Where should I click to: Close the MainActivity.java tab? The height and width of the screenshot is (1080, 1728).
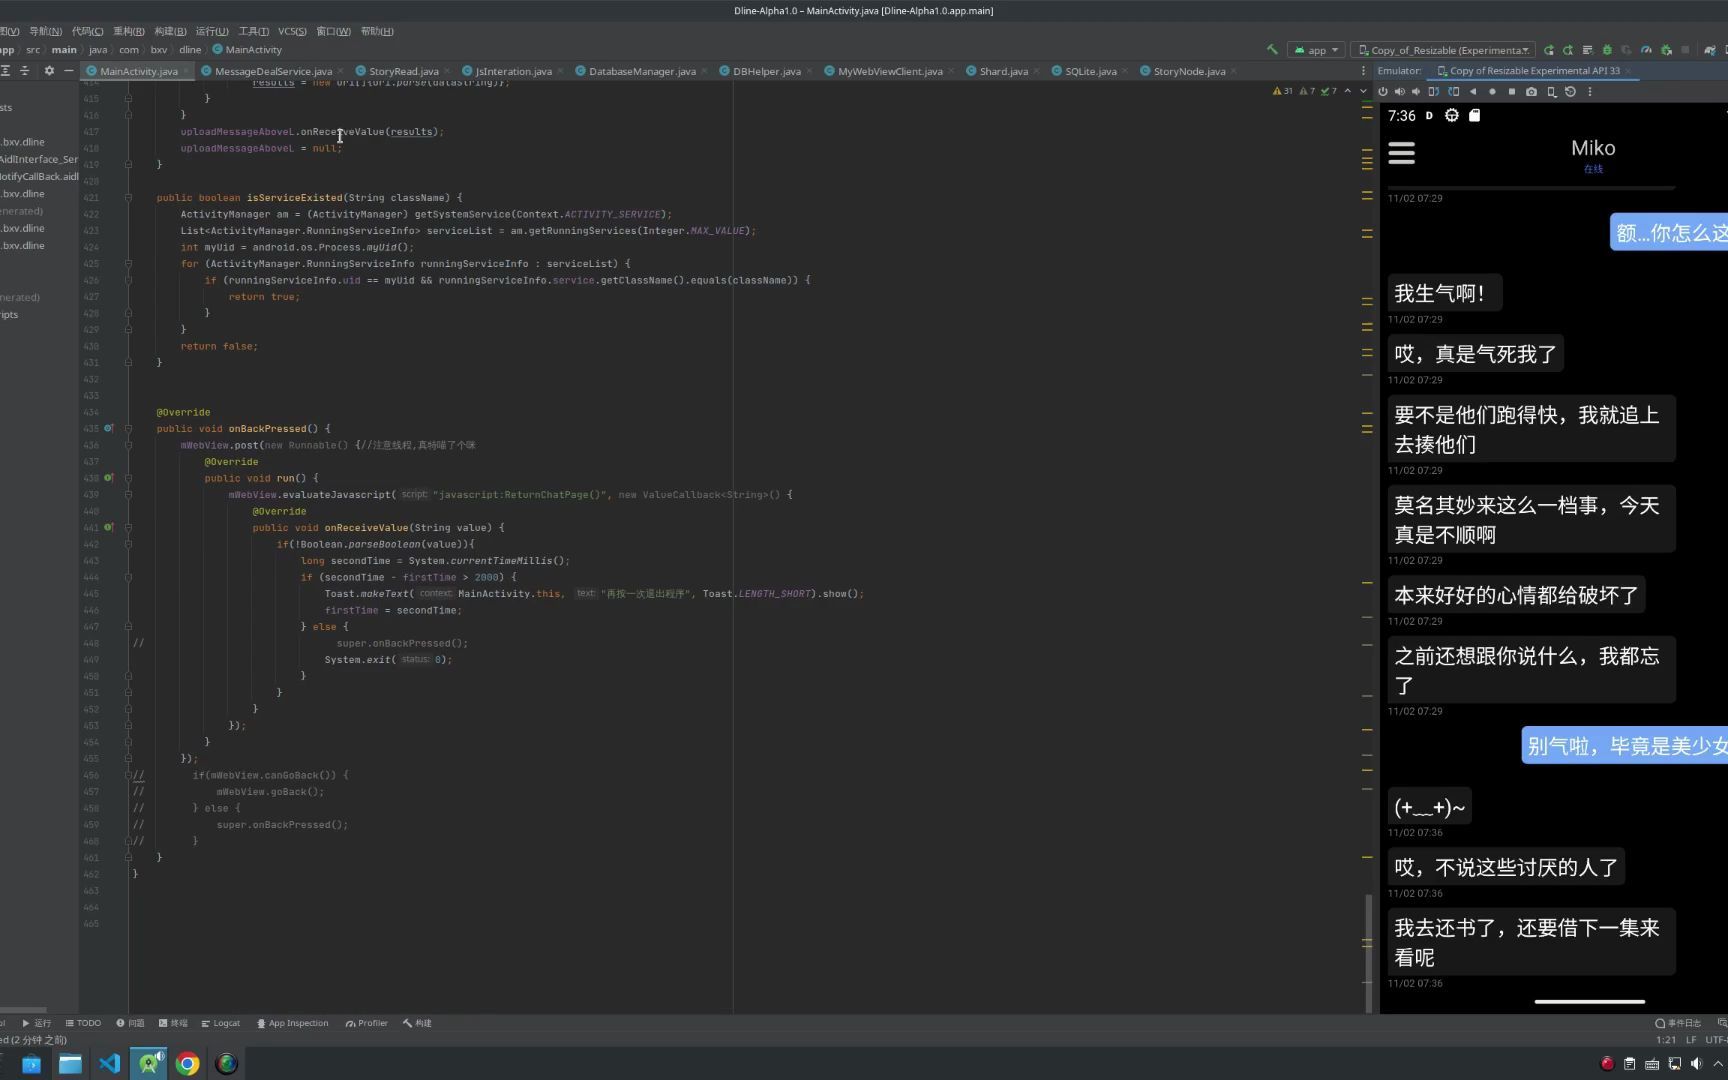[x=186, y=71]
